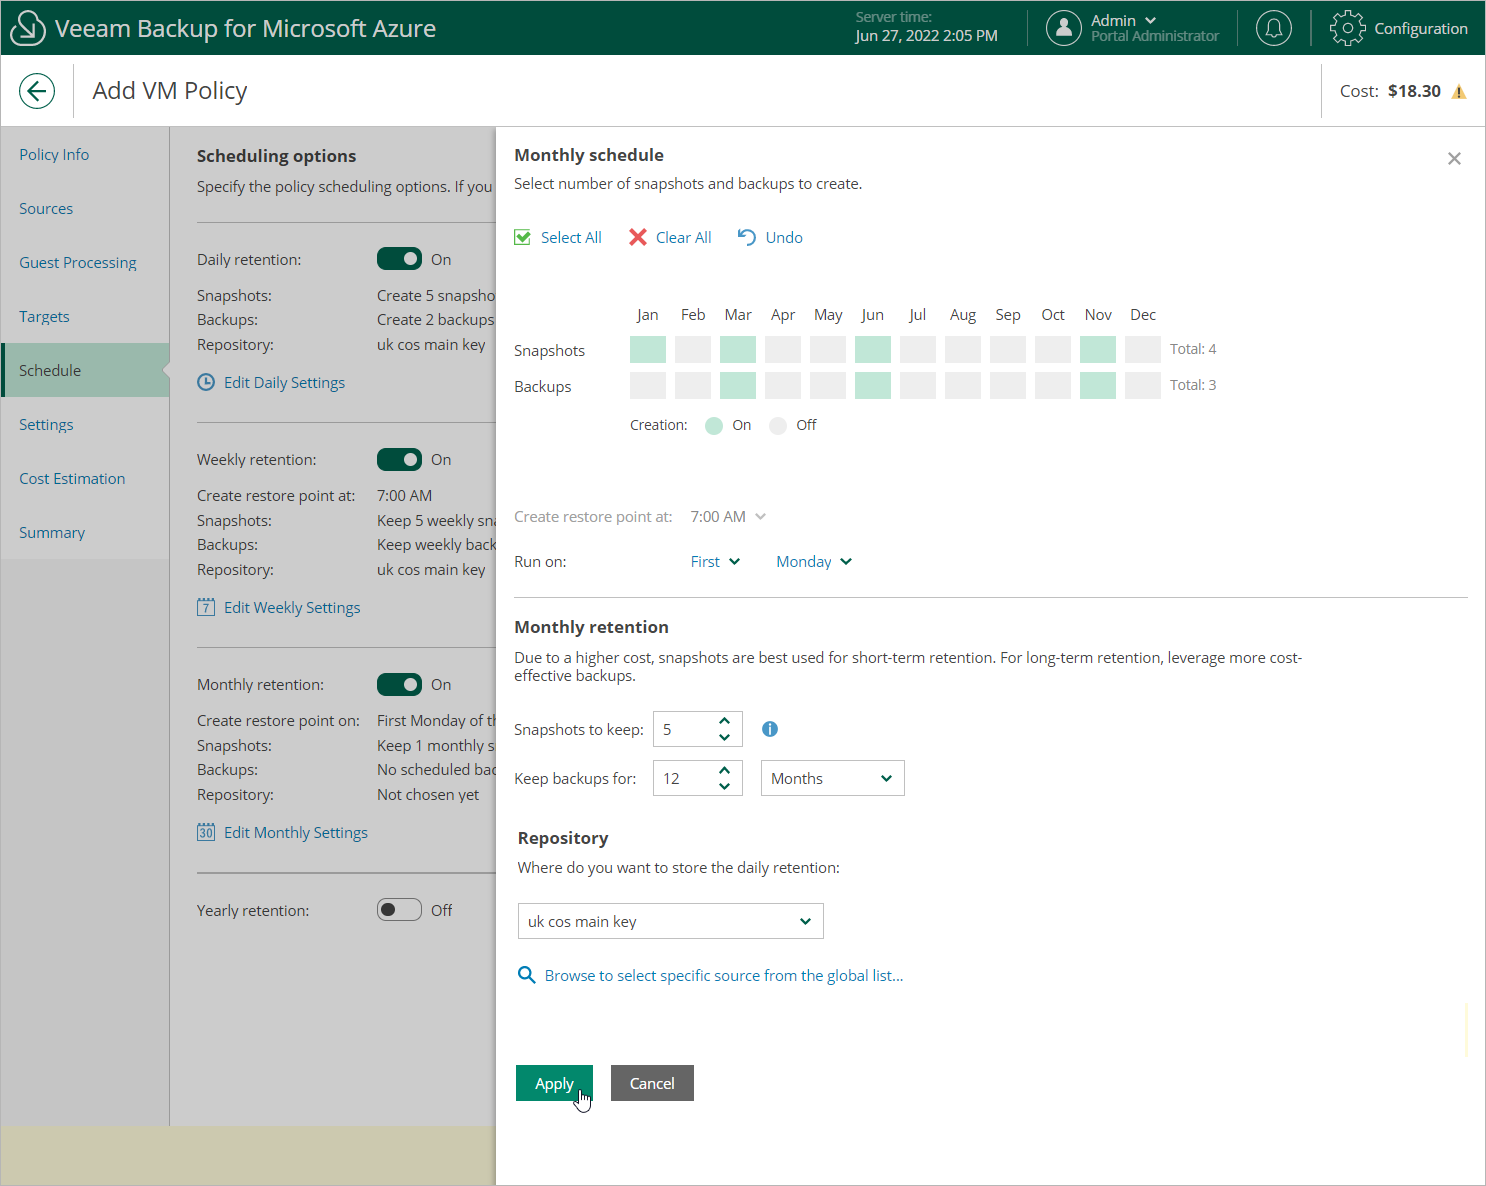Click the Edit Weekly Settings calendar icon
Image resolution: width=1486 pixels, height=1186 pixels.
click(206, 607)
